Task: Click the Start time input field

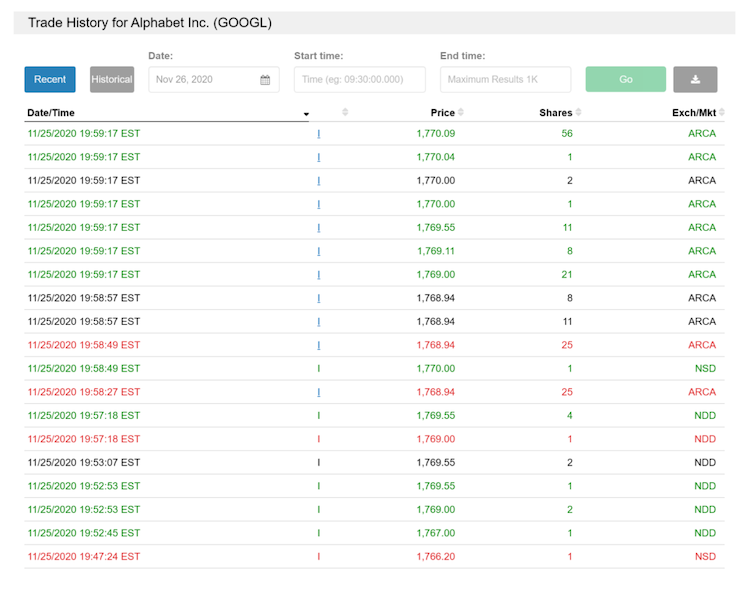Action: coord(359,80)
